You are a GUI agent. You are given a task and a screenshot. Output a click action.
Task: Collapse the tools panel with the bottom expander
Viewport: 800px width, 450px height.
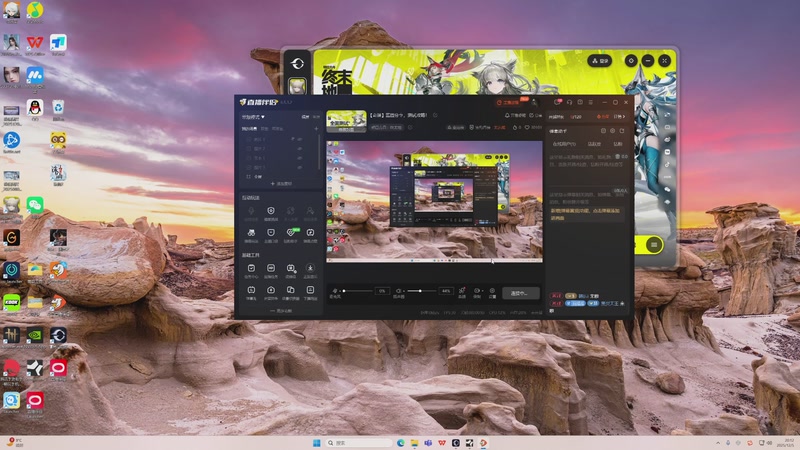[x=281, y=311]
